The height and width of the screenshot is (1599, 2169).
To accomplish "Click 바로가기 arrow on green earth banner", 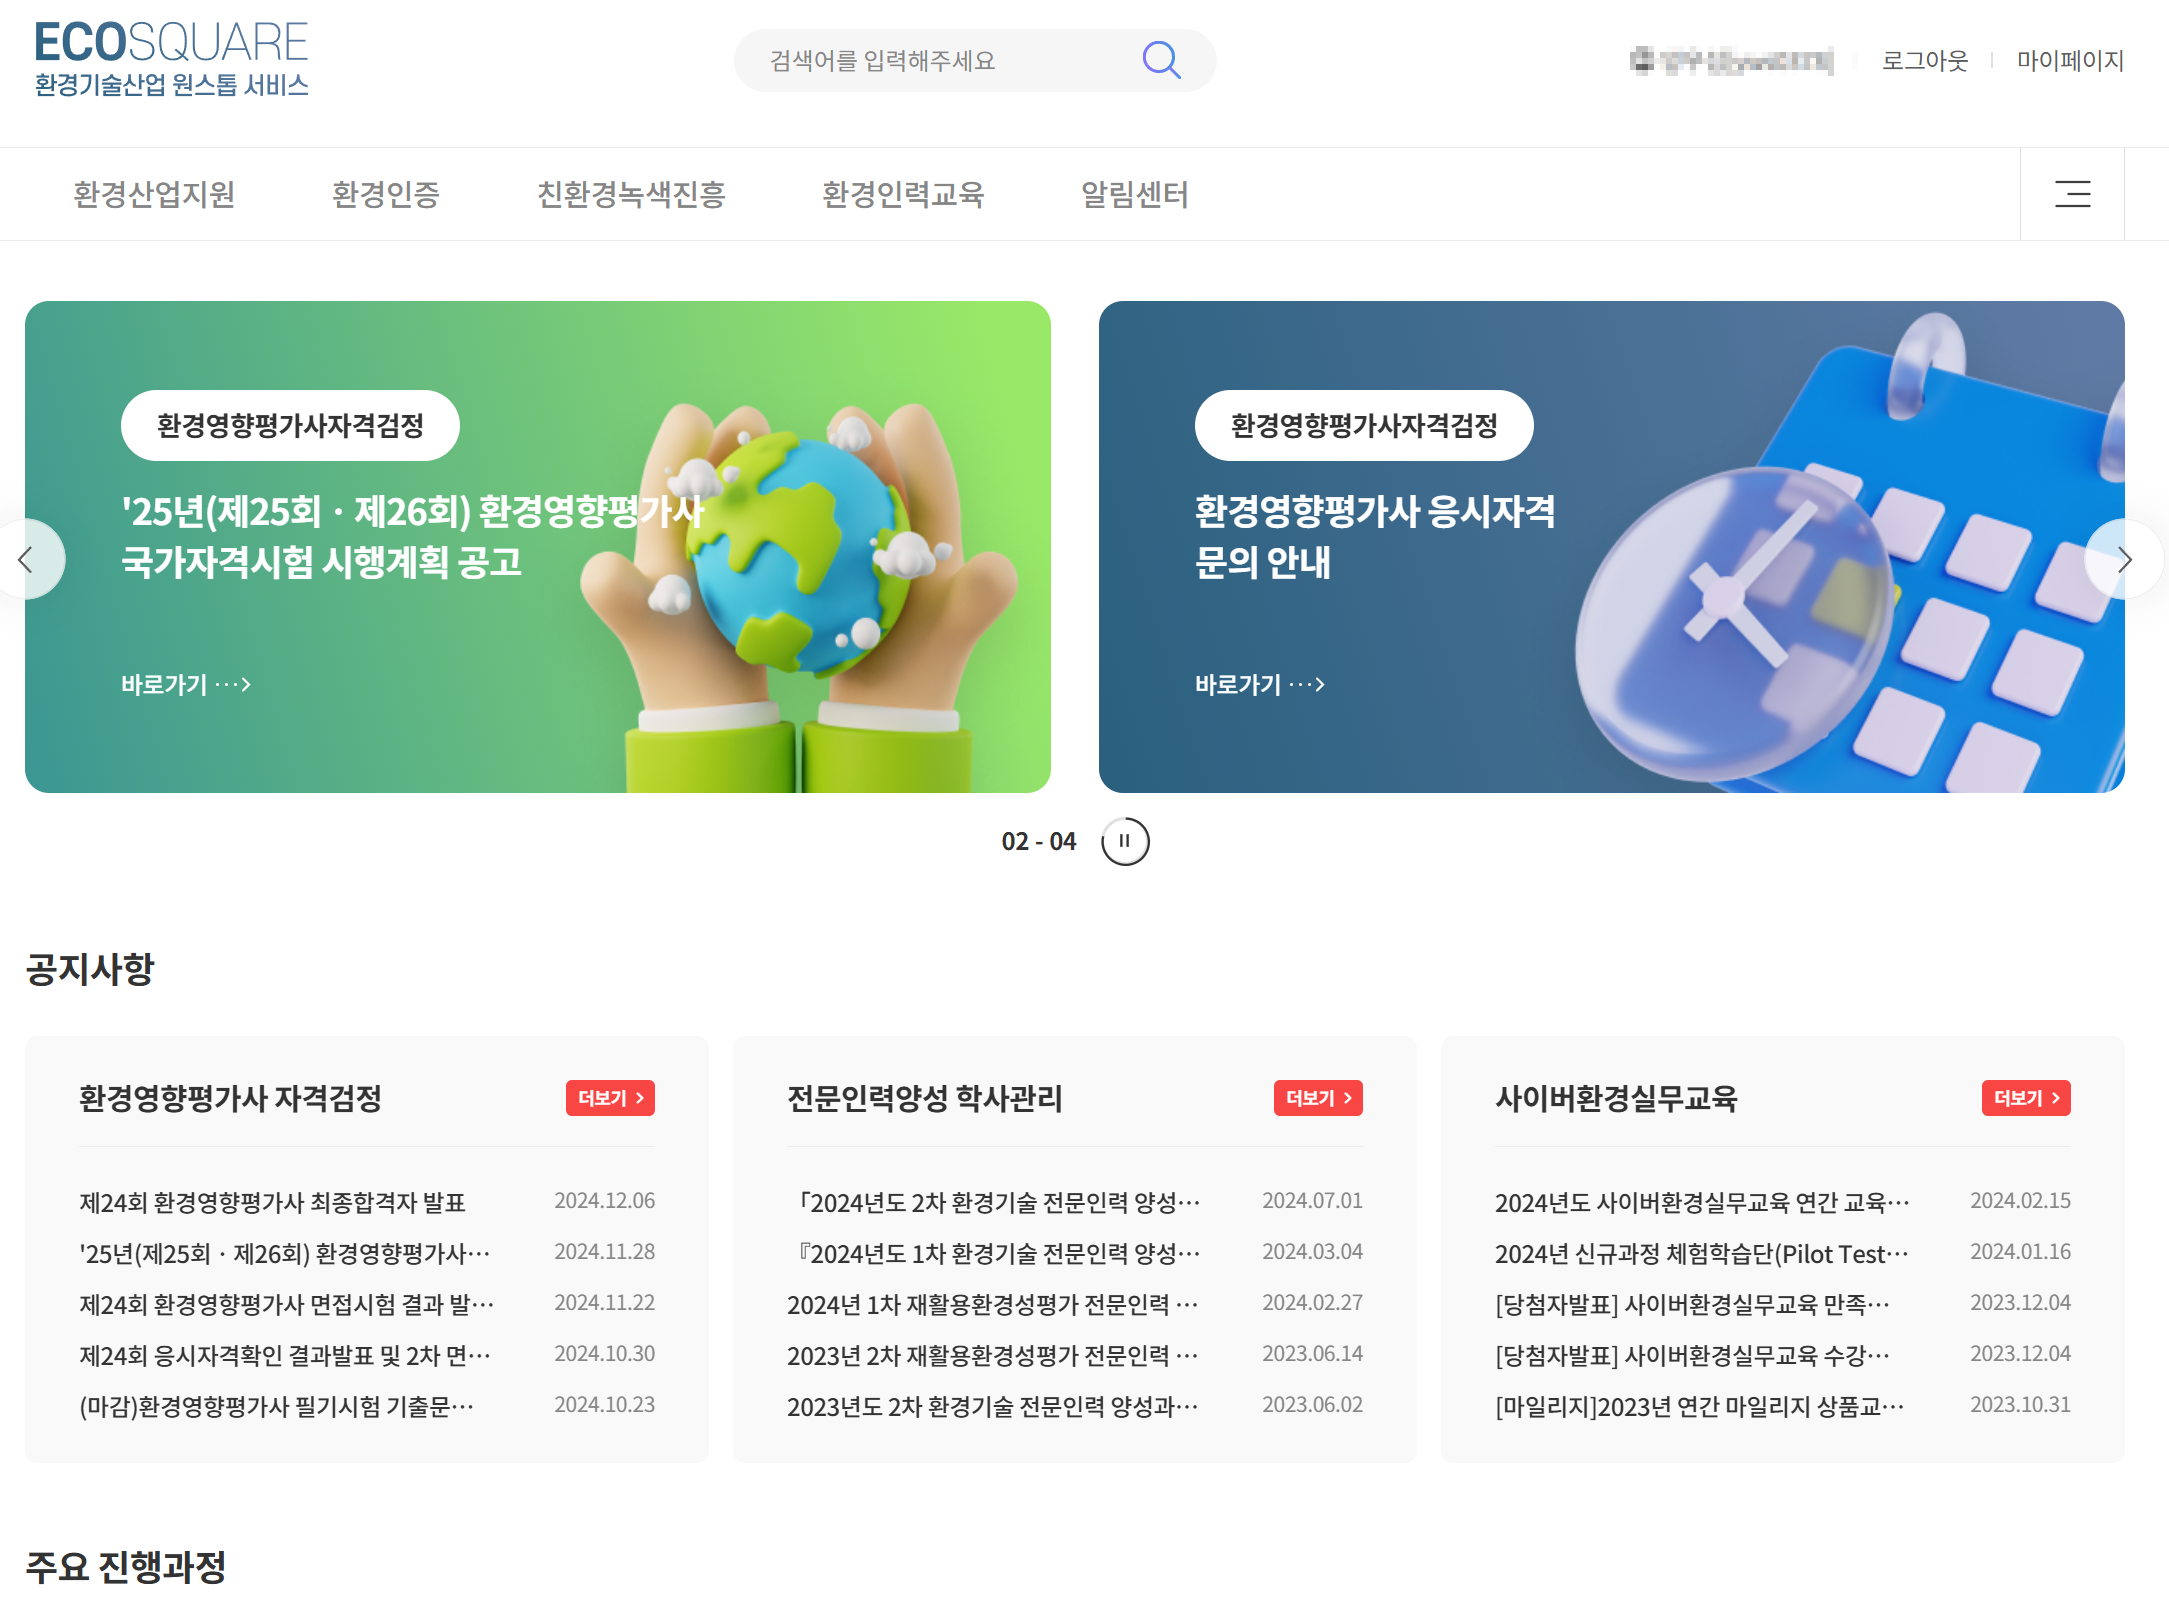I will 186,685.
